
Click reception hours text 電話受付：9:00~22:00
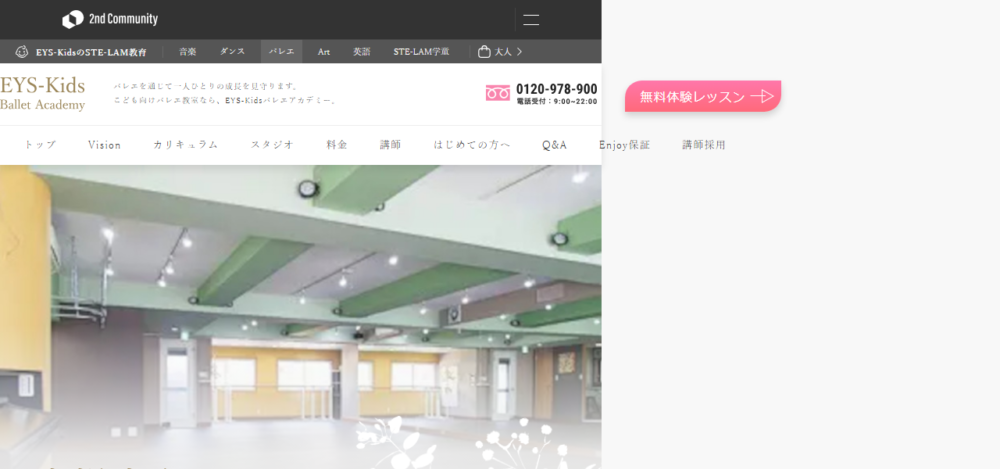[x=557, y=101]
